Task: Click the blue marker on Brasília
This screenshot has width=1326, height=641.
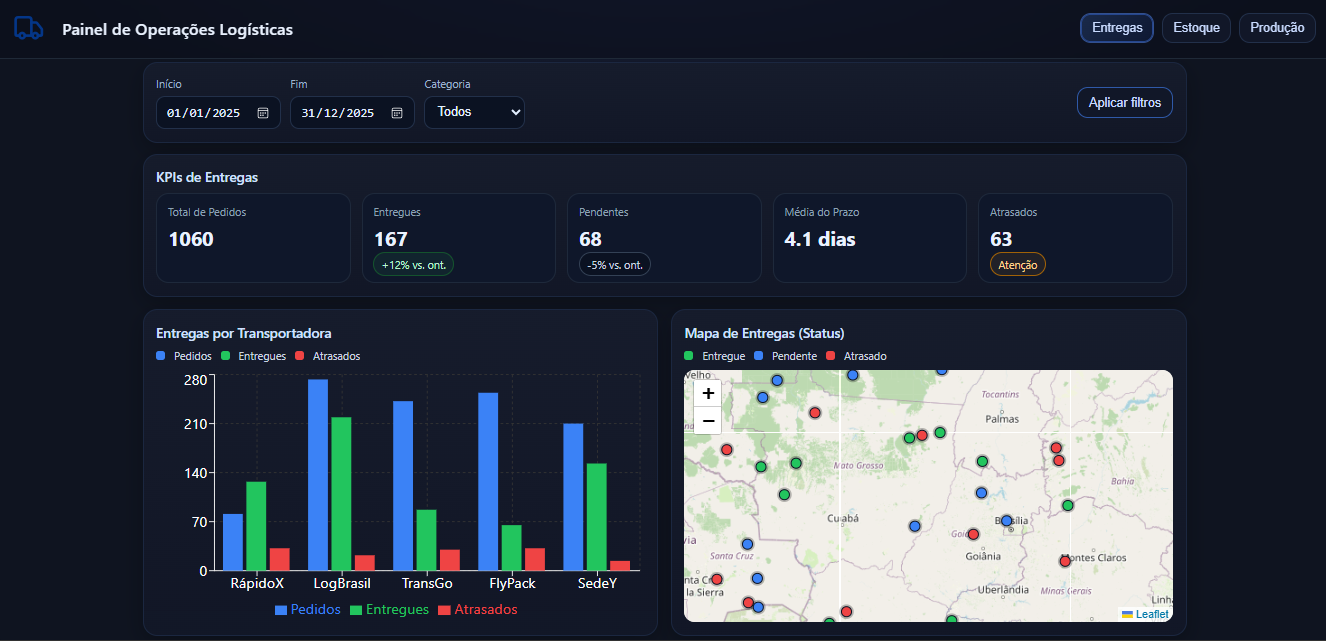Action: point(1007,521)
